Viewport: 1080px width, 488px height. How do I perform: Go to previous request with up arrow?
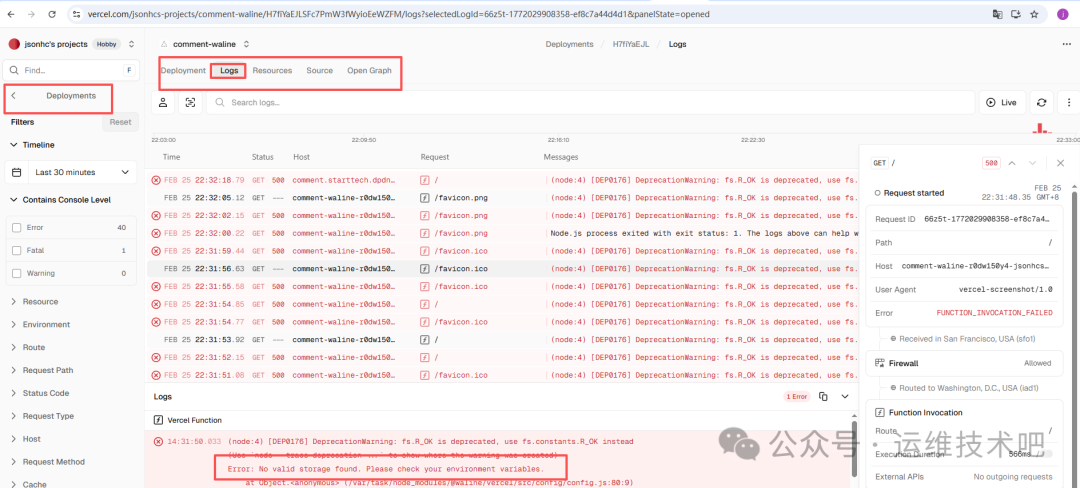point(1012,163)
